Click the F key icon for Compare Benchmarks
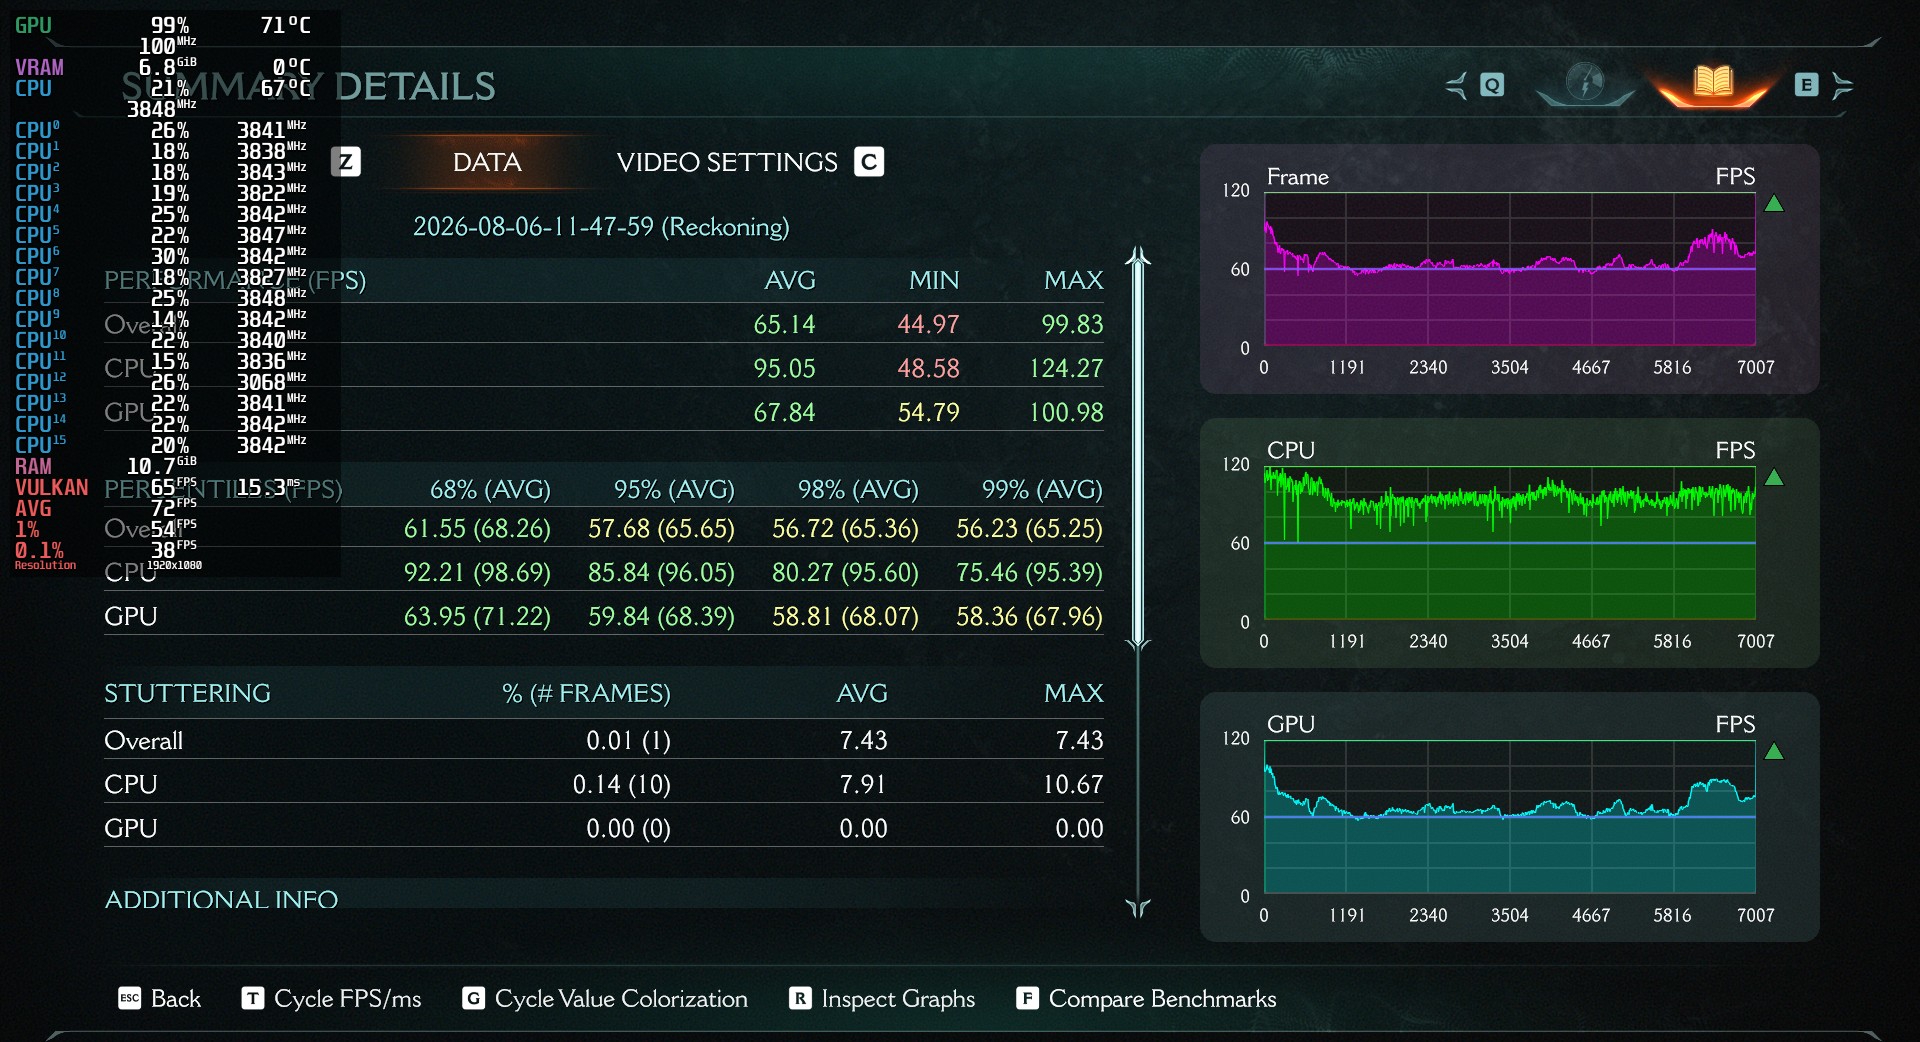The image size is (1920, 1042). tap(1027, 998)
